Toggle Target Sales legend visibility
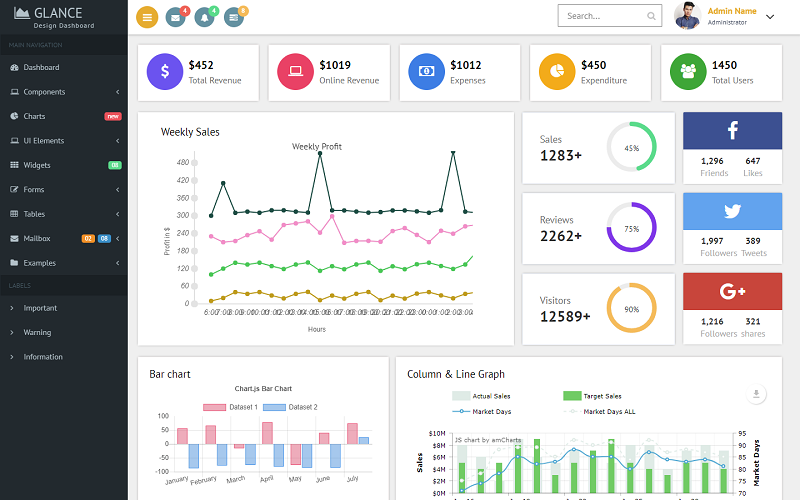 [x=592, y=396]
